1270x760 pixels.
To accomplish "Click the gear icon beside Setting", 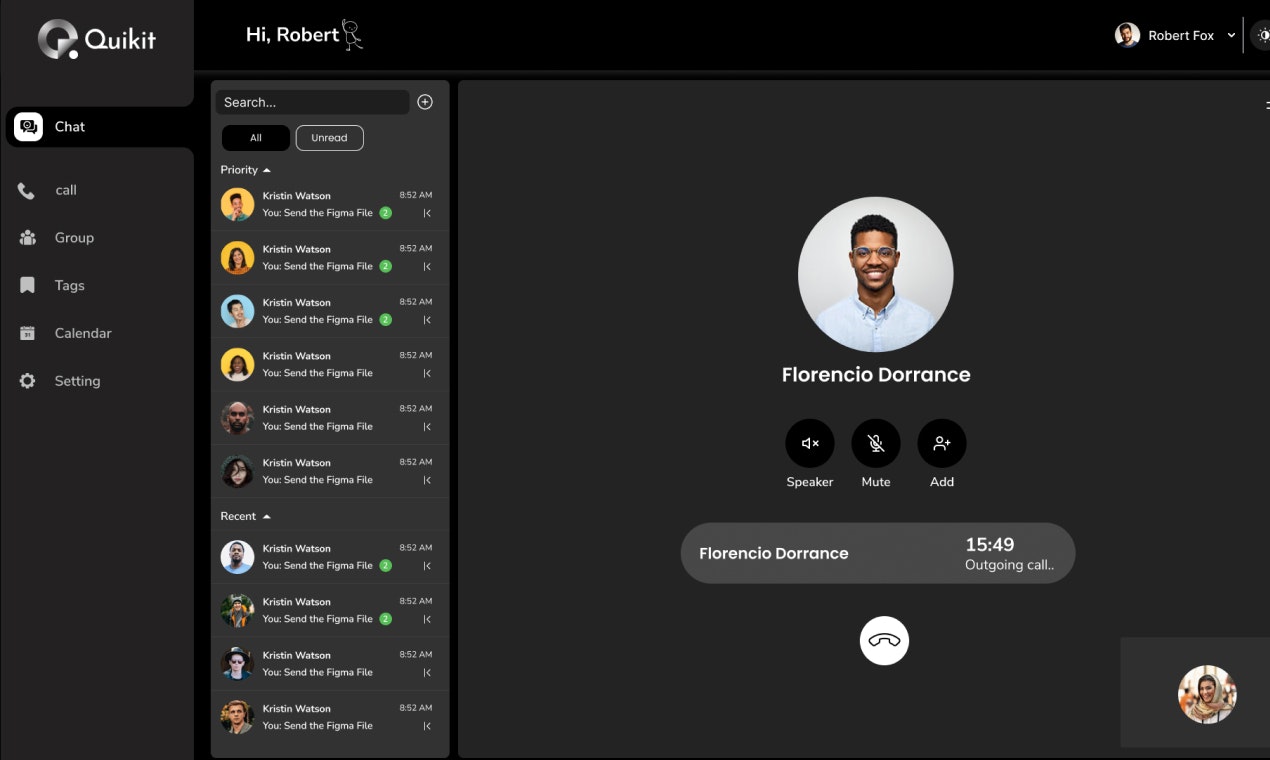I will coord(27,381).
